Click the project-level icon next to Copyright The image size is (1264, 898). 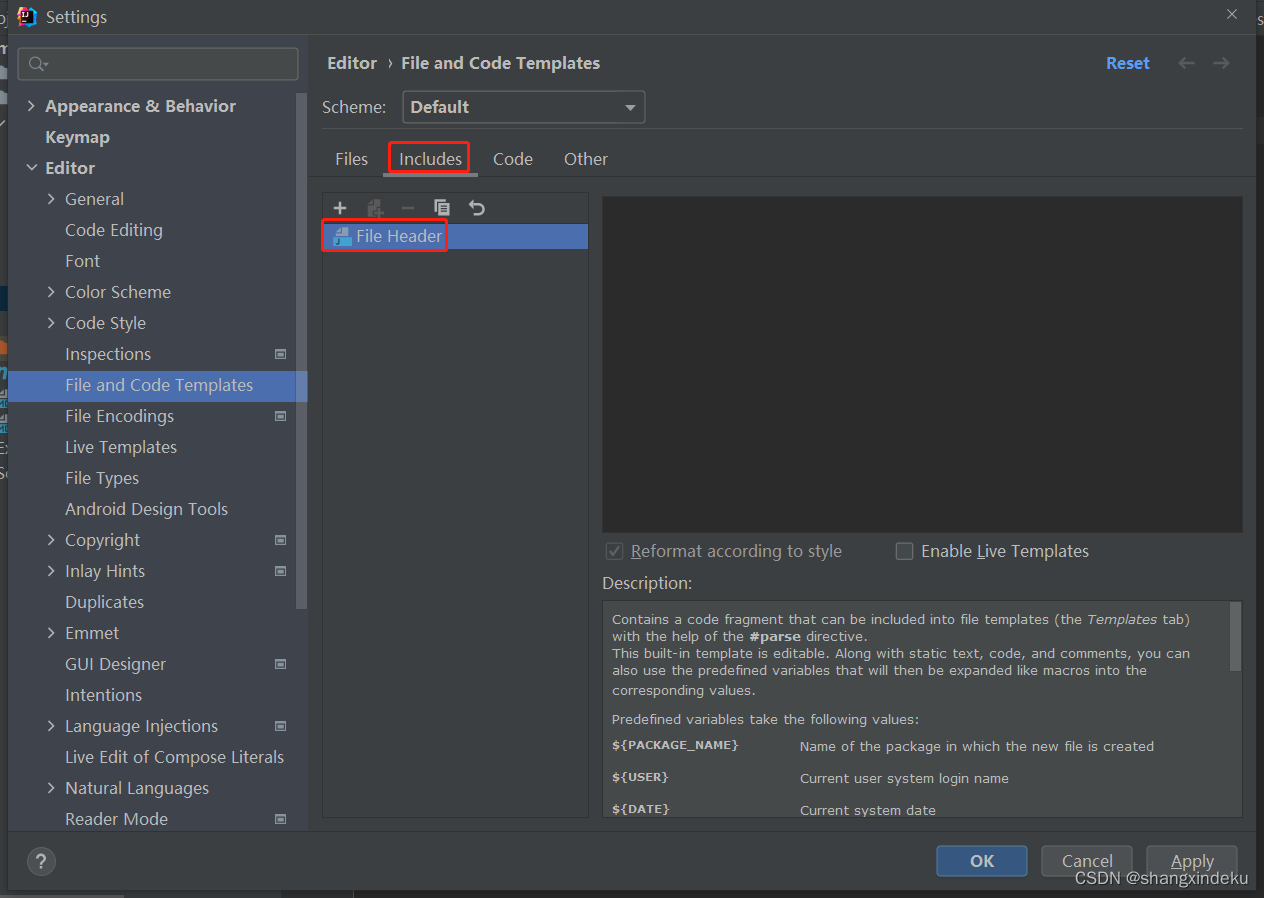281,540
